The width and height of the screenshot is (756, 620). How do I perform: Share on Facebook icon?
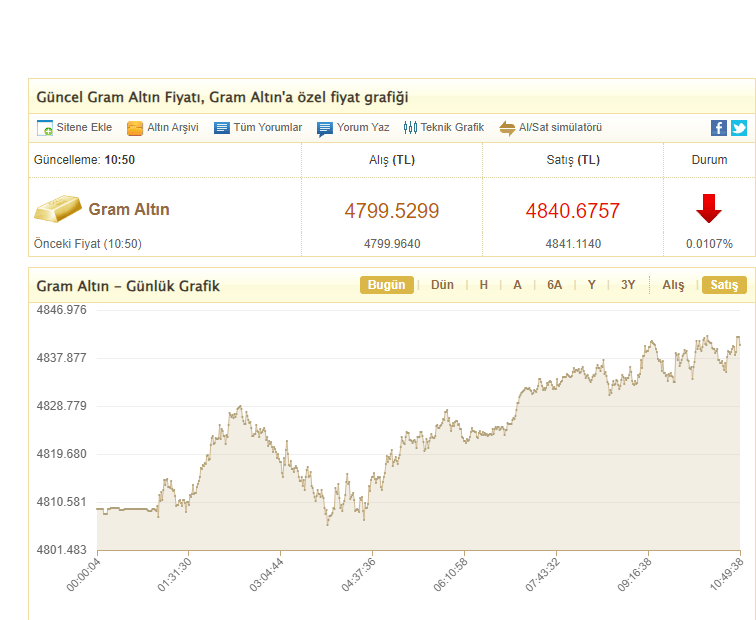click(x=719, y=128)
